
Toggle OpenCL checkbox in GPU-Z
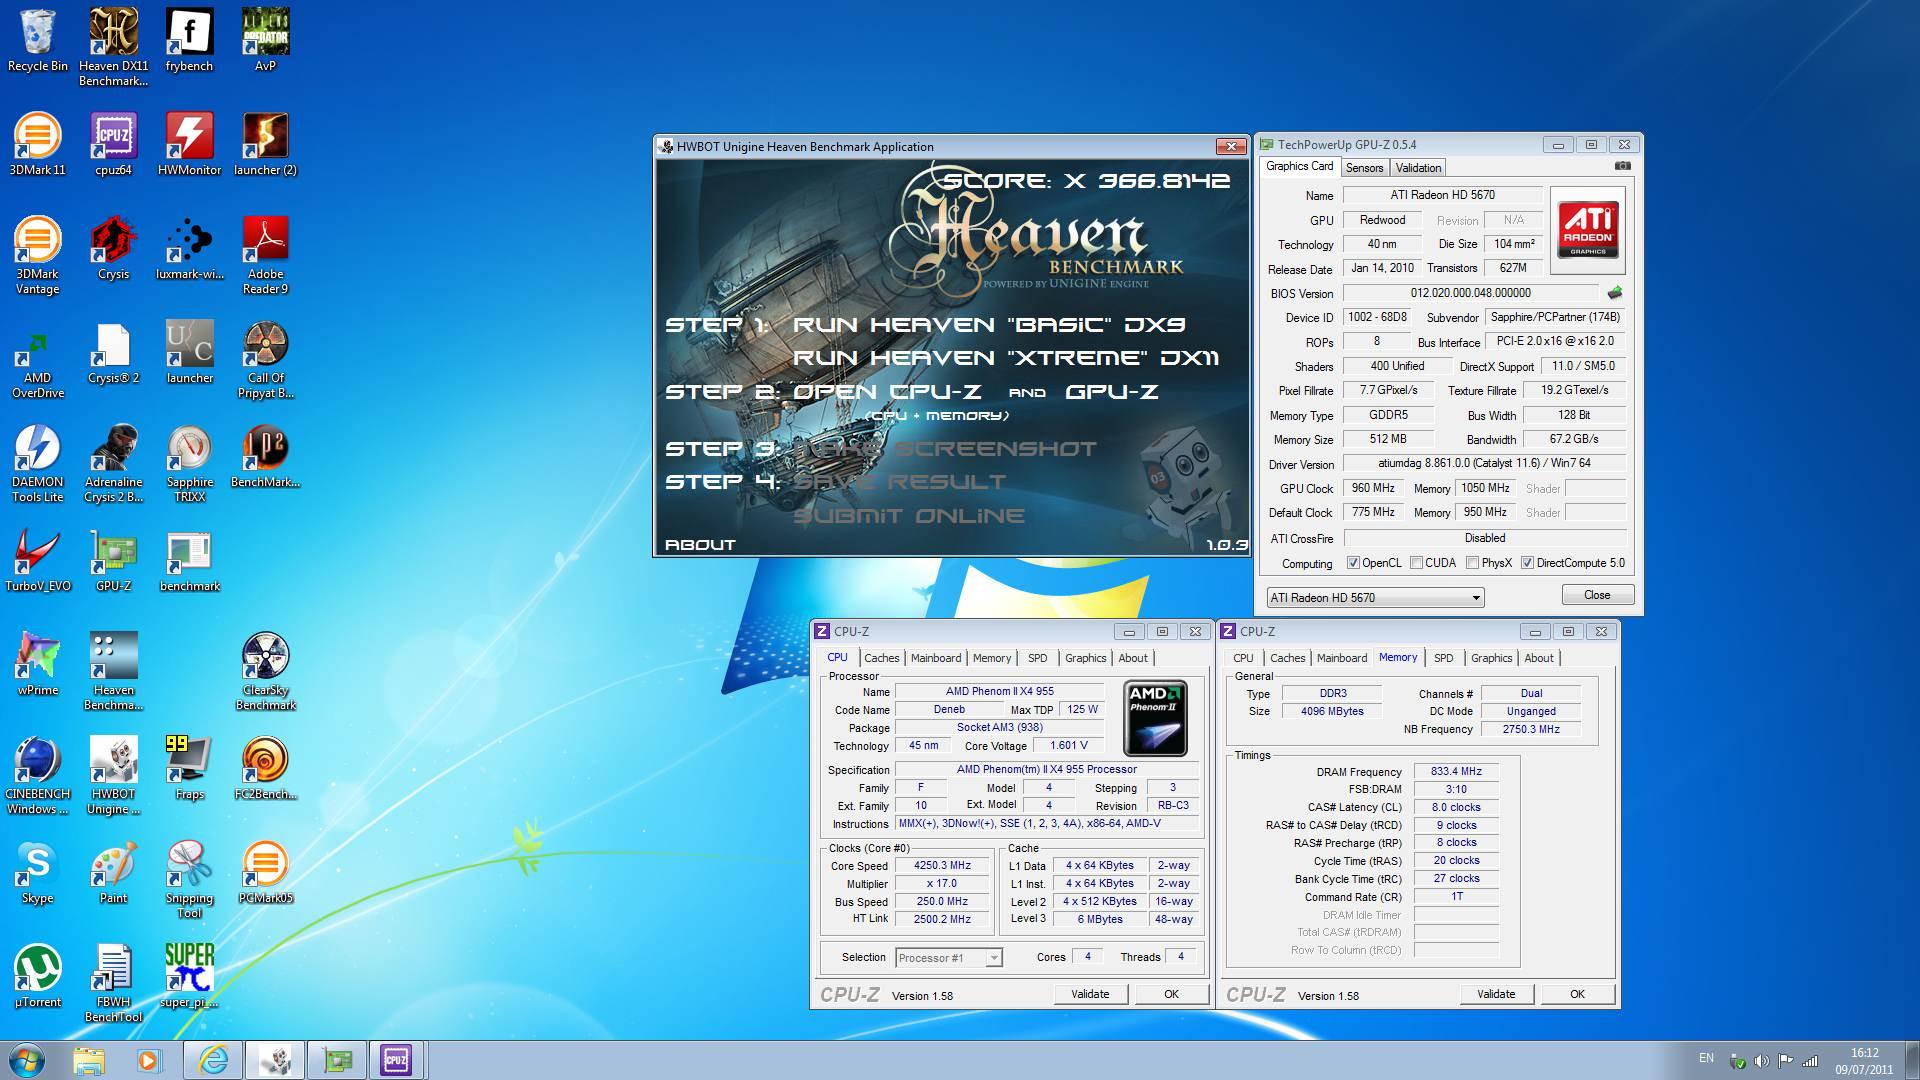click(1353, 563)
